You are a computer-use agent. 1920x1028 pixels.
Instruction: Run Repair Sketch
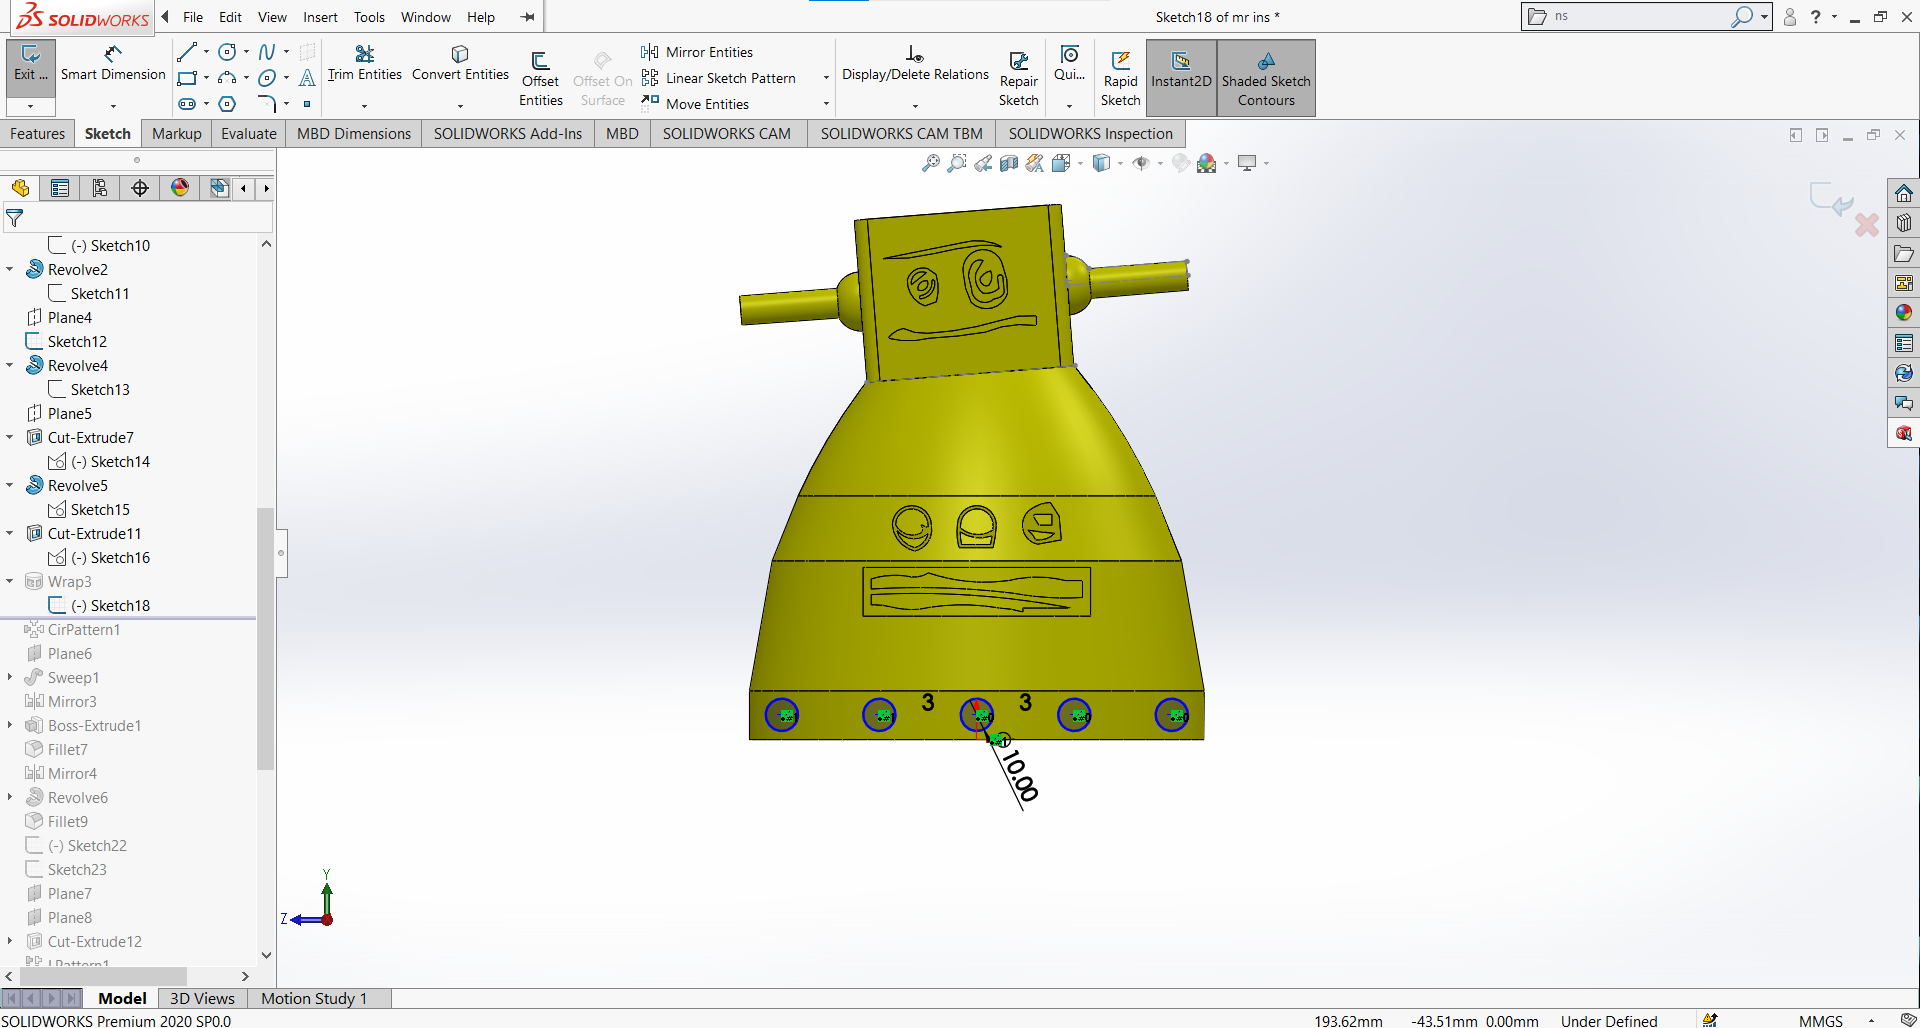(1018, 78)
